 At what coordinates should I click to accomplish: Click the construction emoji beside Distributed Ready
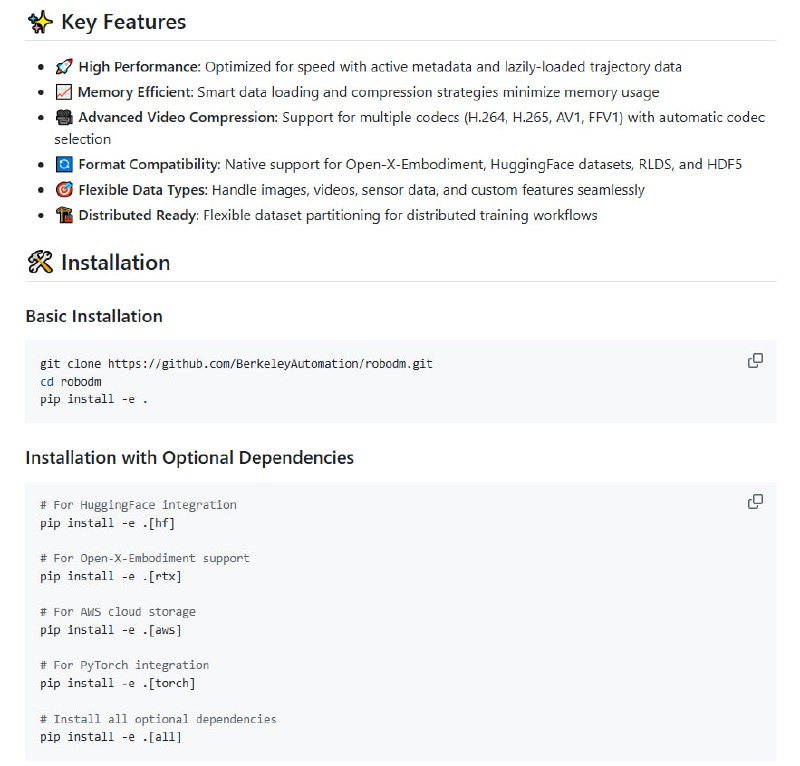[x=63, y=214]
